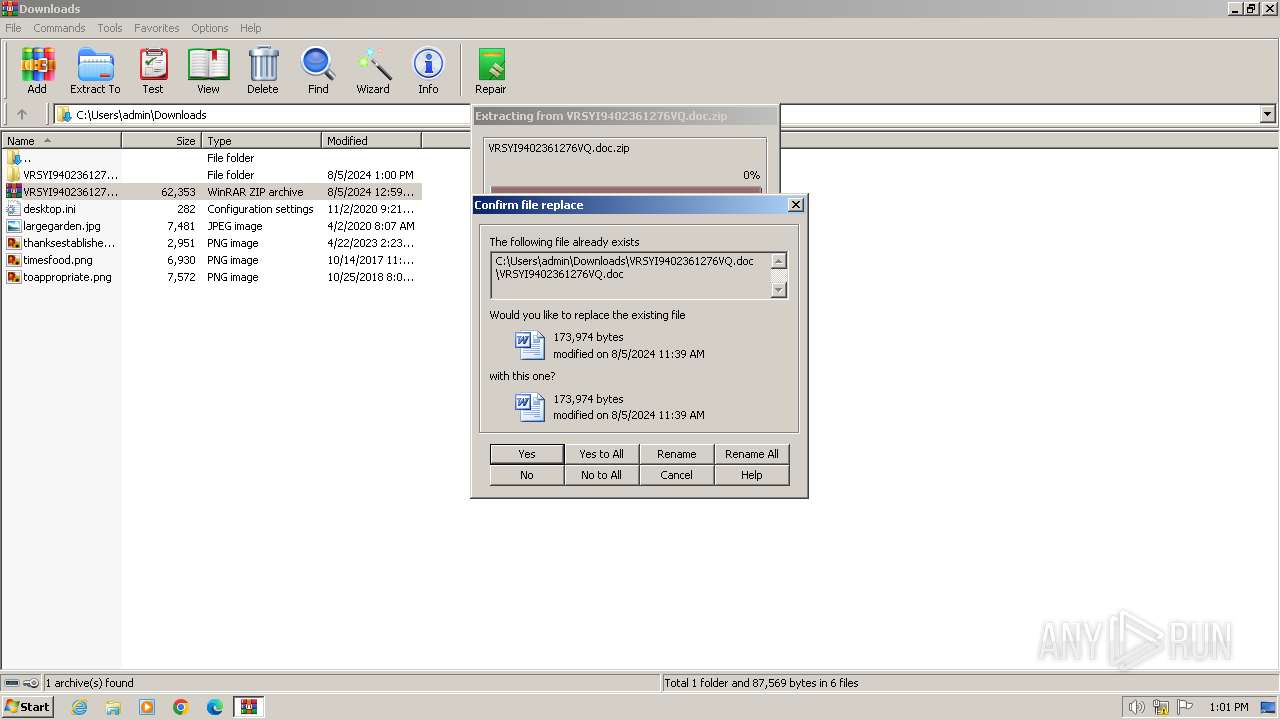Viewport: 1280px width, 720px height.
Task: Open the File menu
Action: click(13, 28)
